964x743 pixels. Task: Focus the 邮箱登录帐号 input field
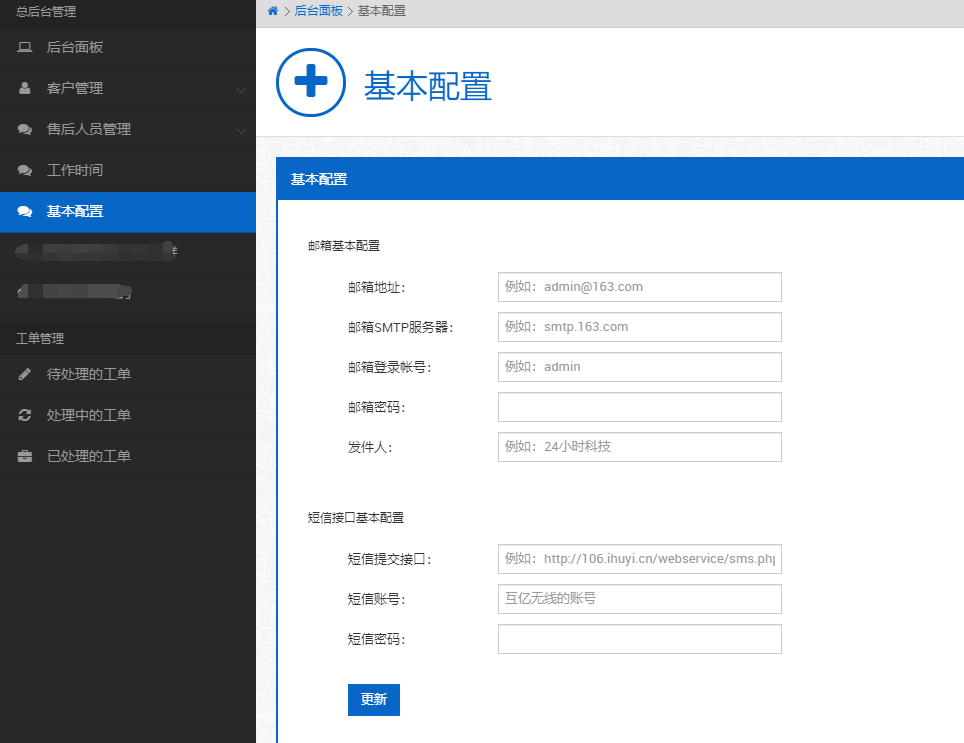coord(639,367)
